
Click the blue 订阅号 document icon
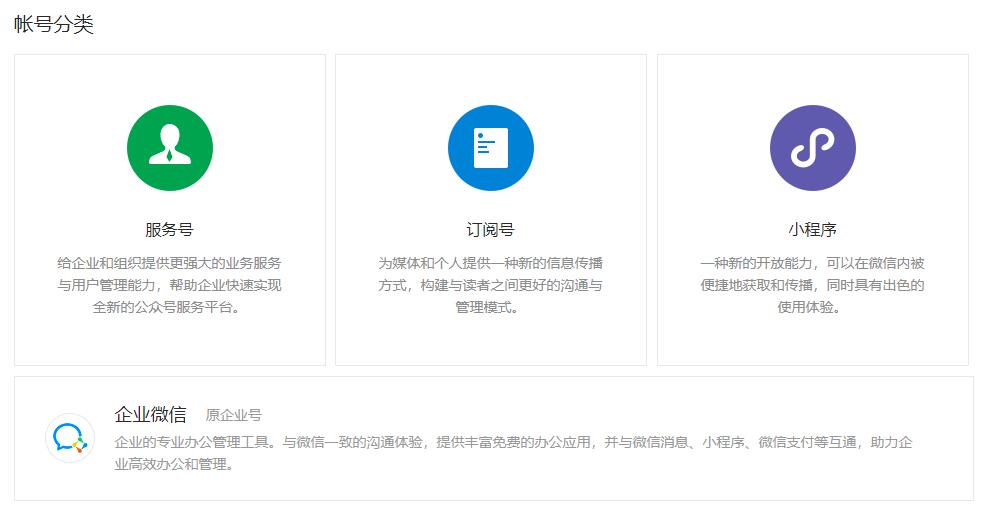(x=491, y=148)
